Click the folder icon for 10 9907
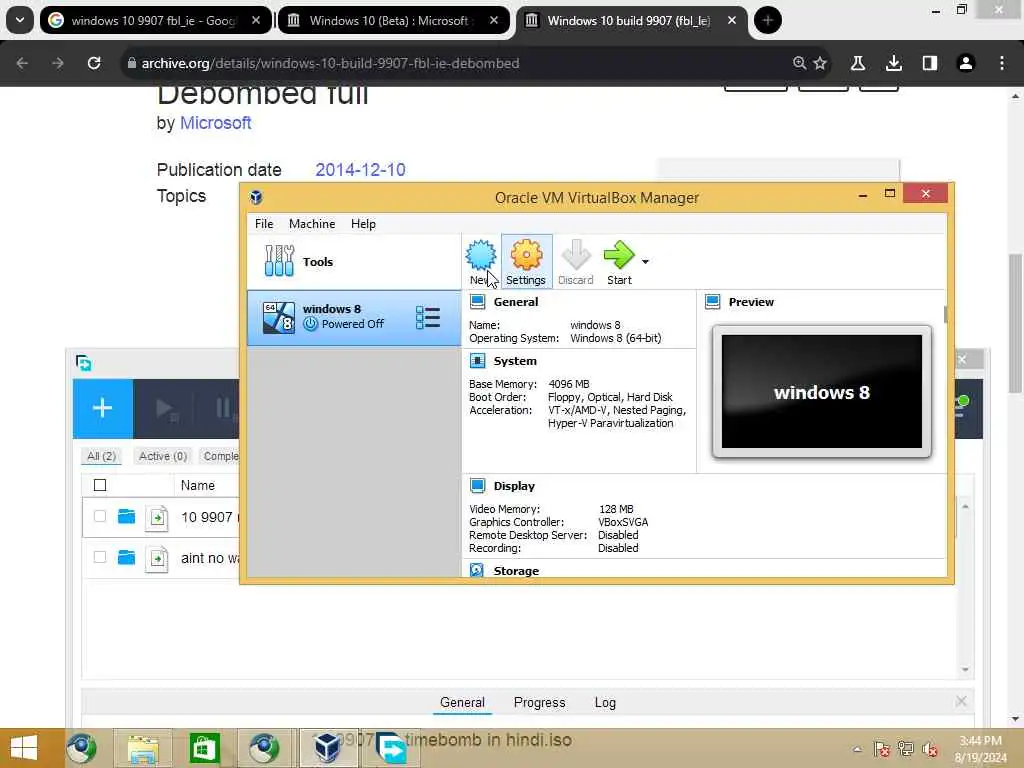 (127, 517)
